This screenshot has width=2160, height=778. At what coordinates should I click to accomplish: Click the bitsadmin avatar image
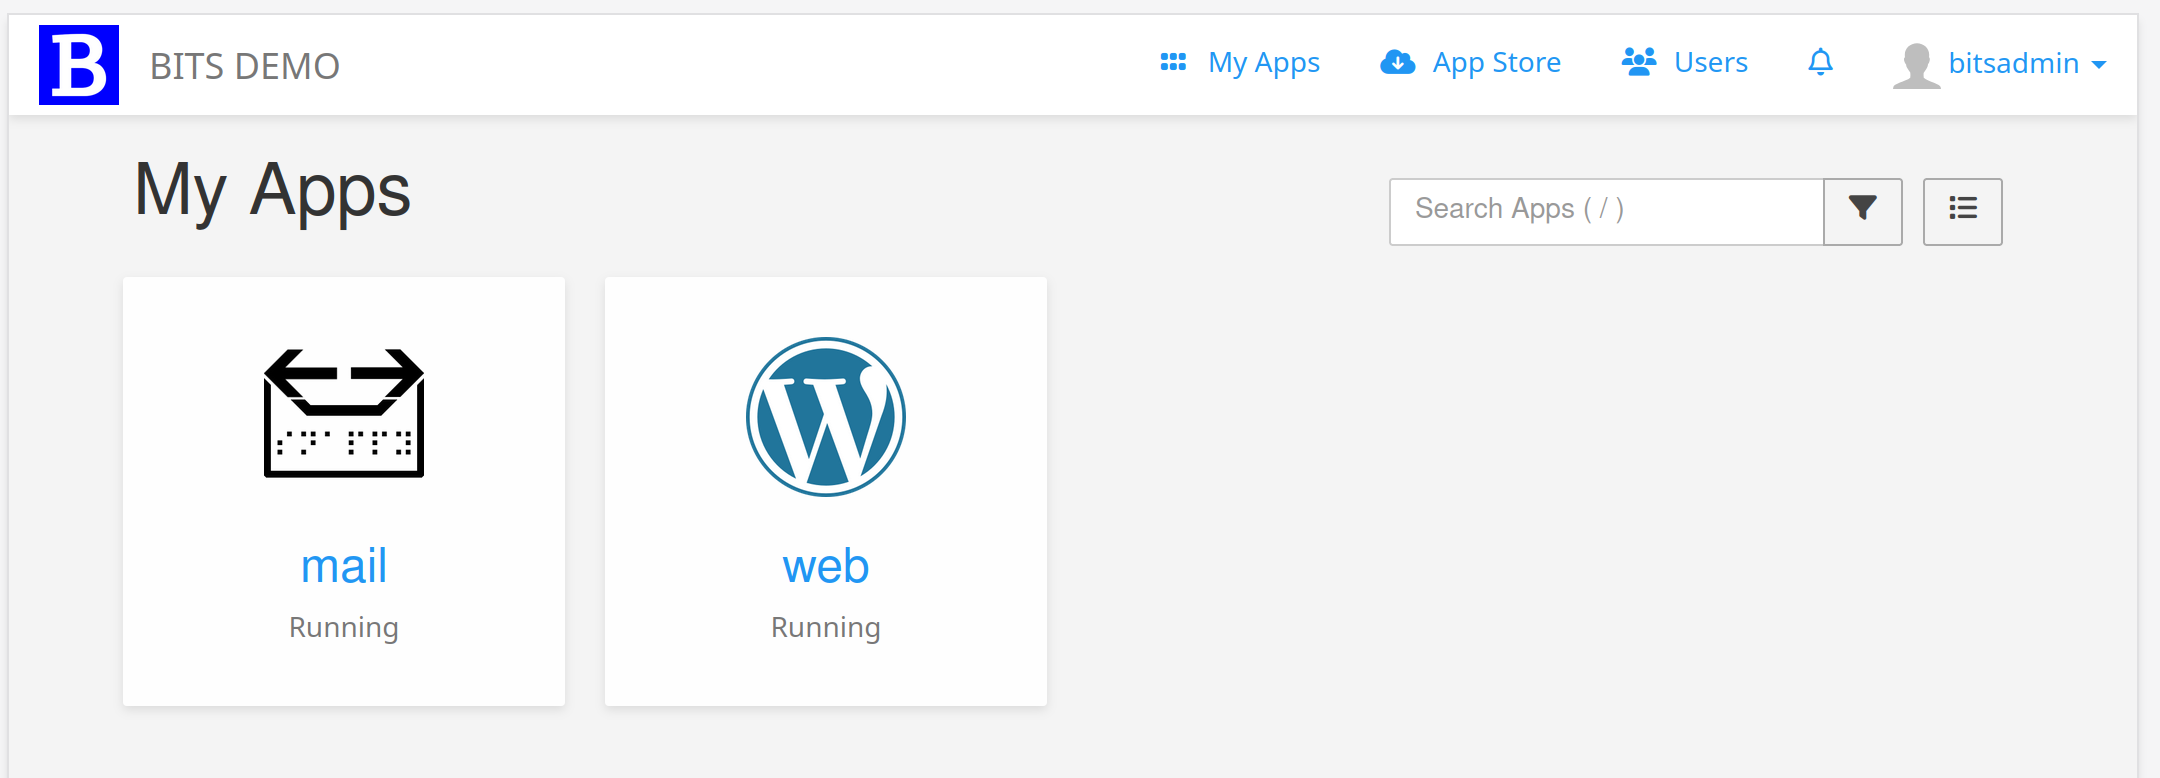1916,66
